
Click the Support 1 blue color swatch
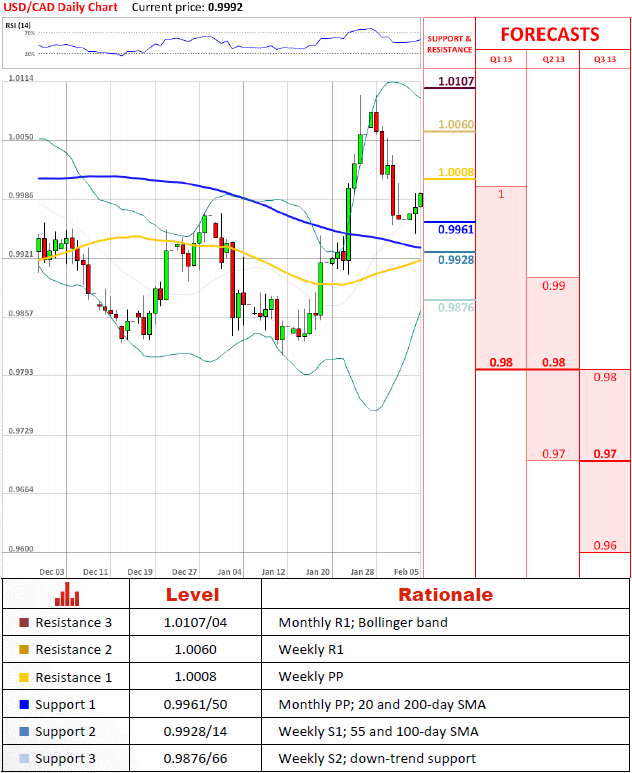24,704
